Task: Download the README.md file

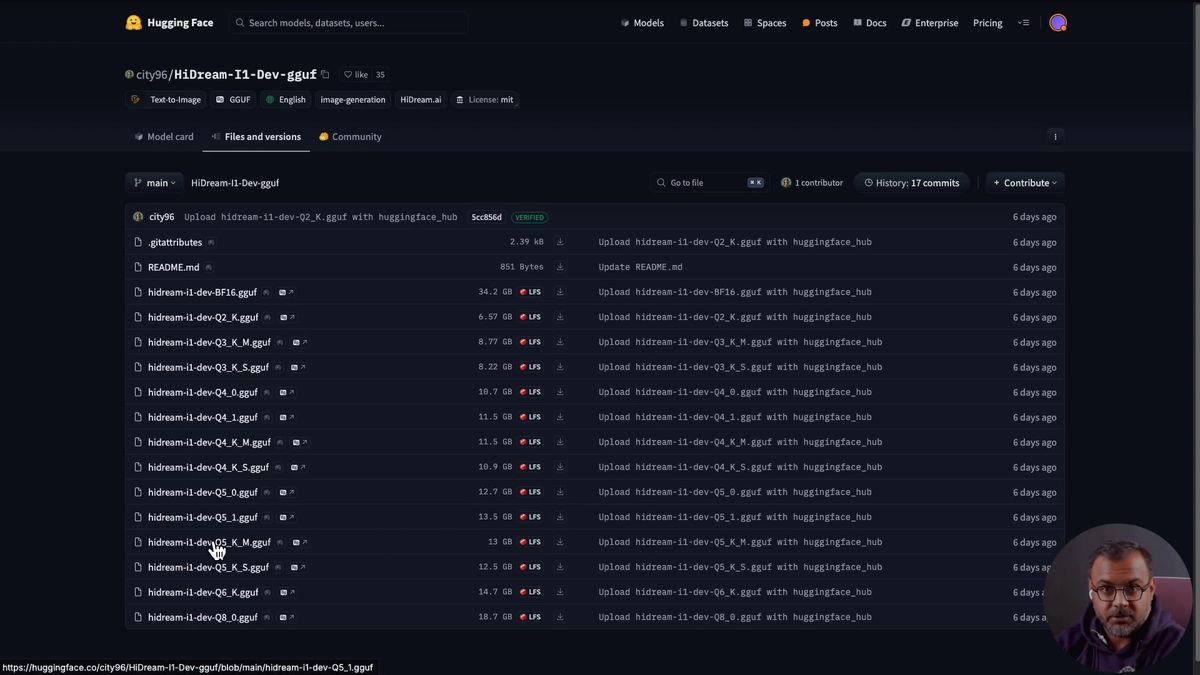Action: point(560,267)
